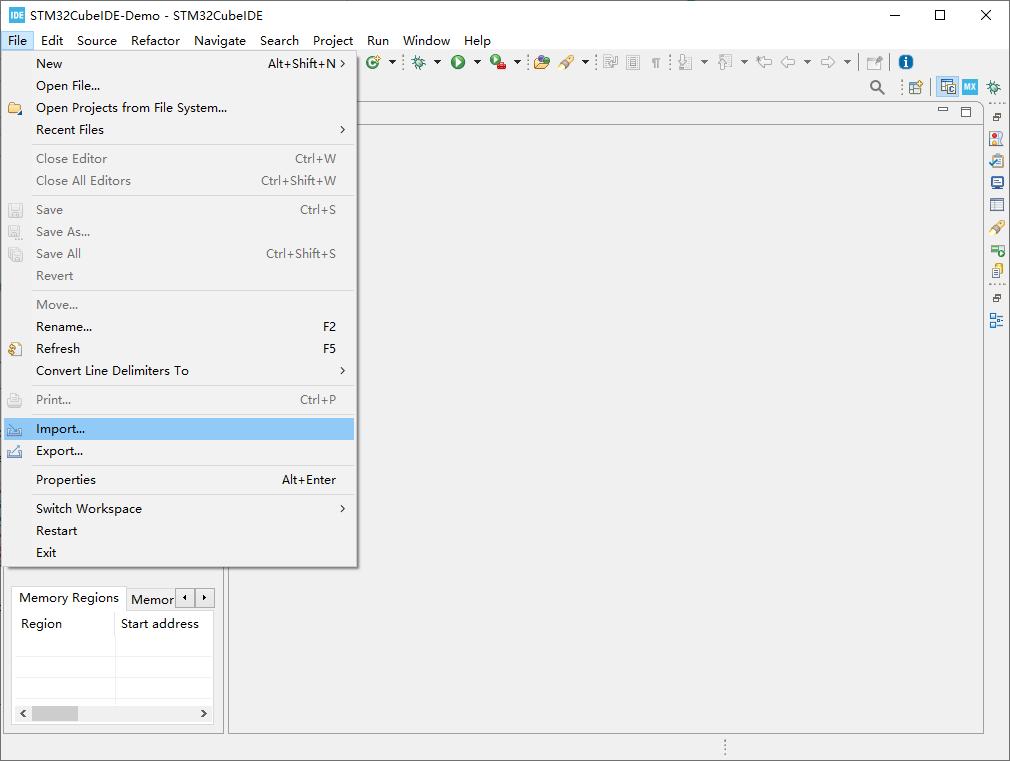1010x761 pixels.
Task: Switch to the Debug perspective
Action: tap(993, 88)
